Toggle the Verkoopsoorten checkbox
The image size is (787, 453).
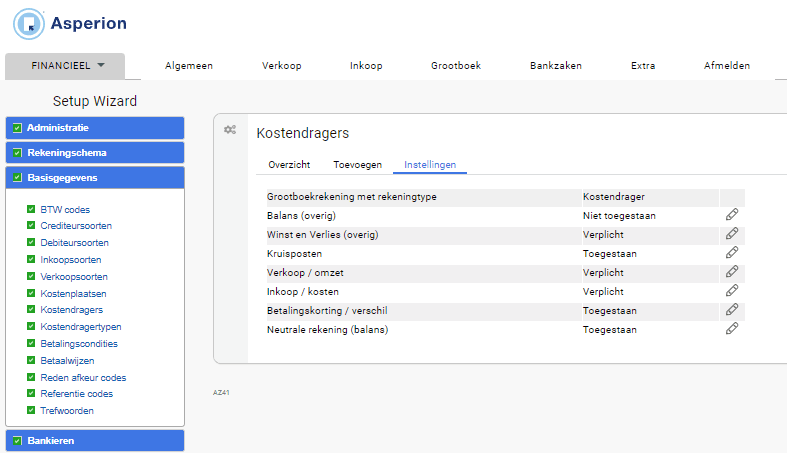click(31, 276)
